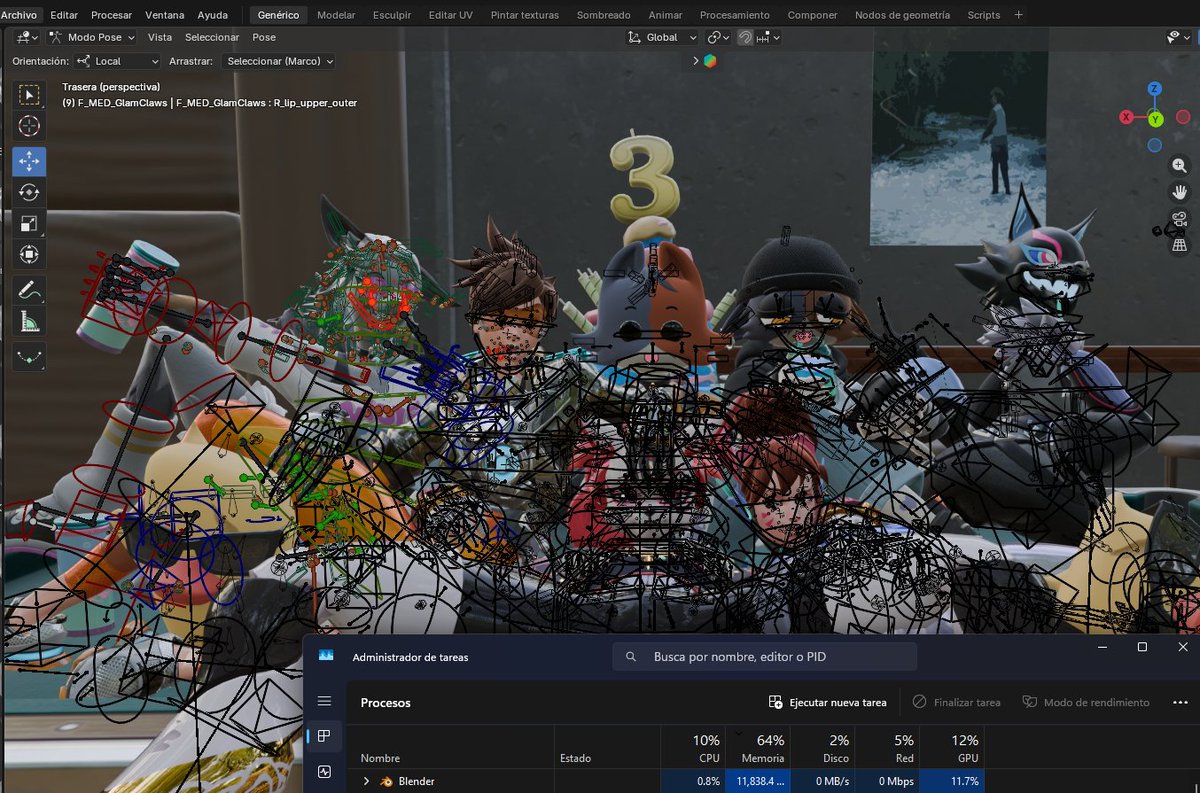Screen dimensions: 1200x793
Task: Open the Vista viewport menu
Action: pyautogui.click(x=160, y=37)
